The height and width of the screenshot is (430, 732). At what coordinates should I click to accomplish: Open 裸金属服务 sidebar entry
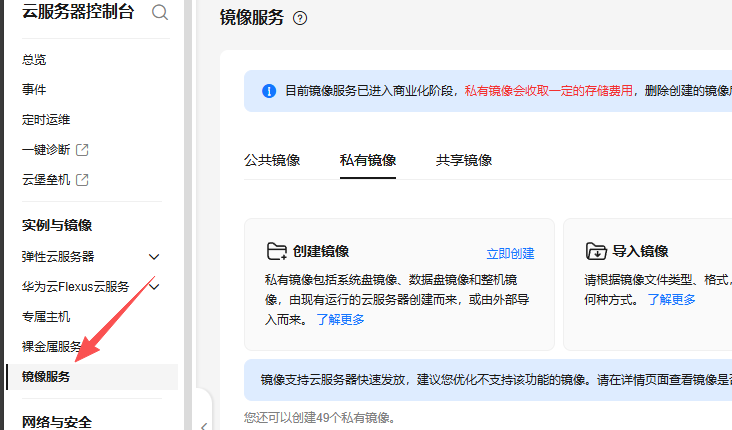52,346
